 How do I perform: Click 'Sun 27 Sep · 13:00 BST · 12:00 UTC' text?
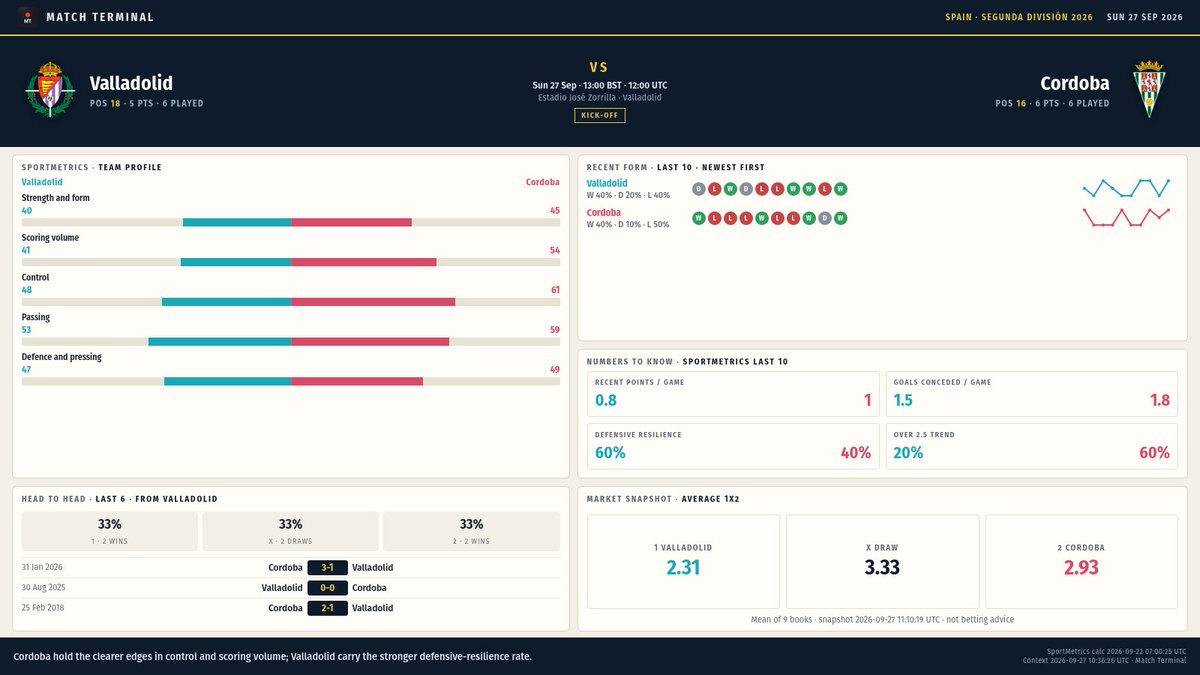pyautogui.click(x=600, y=85)
